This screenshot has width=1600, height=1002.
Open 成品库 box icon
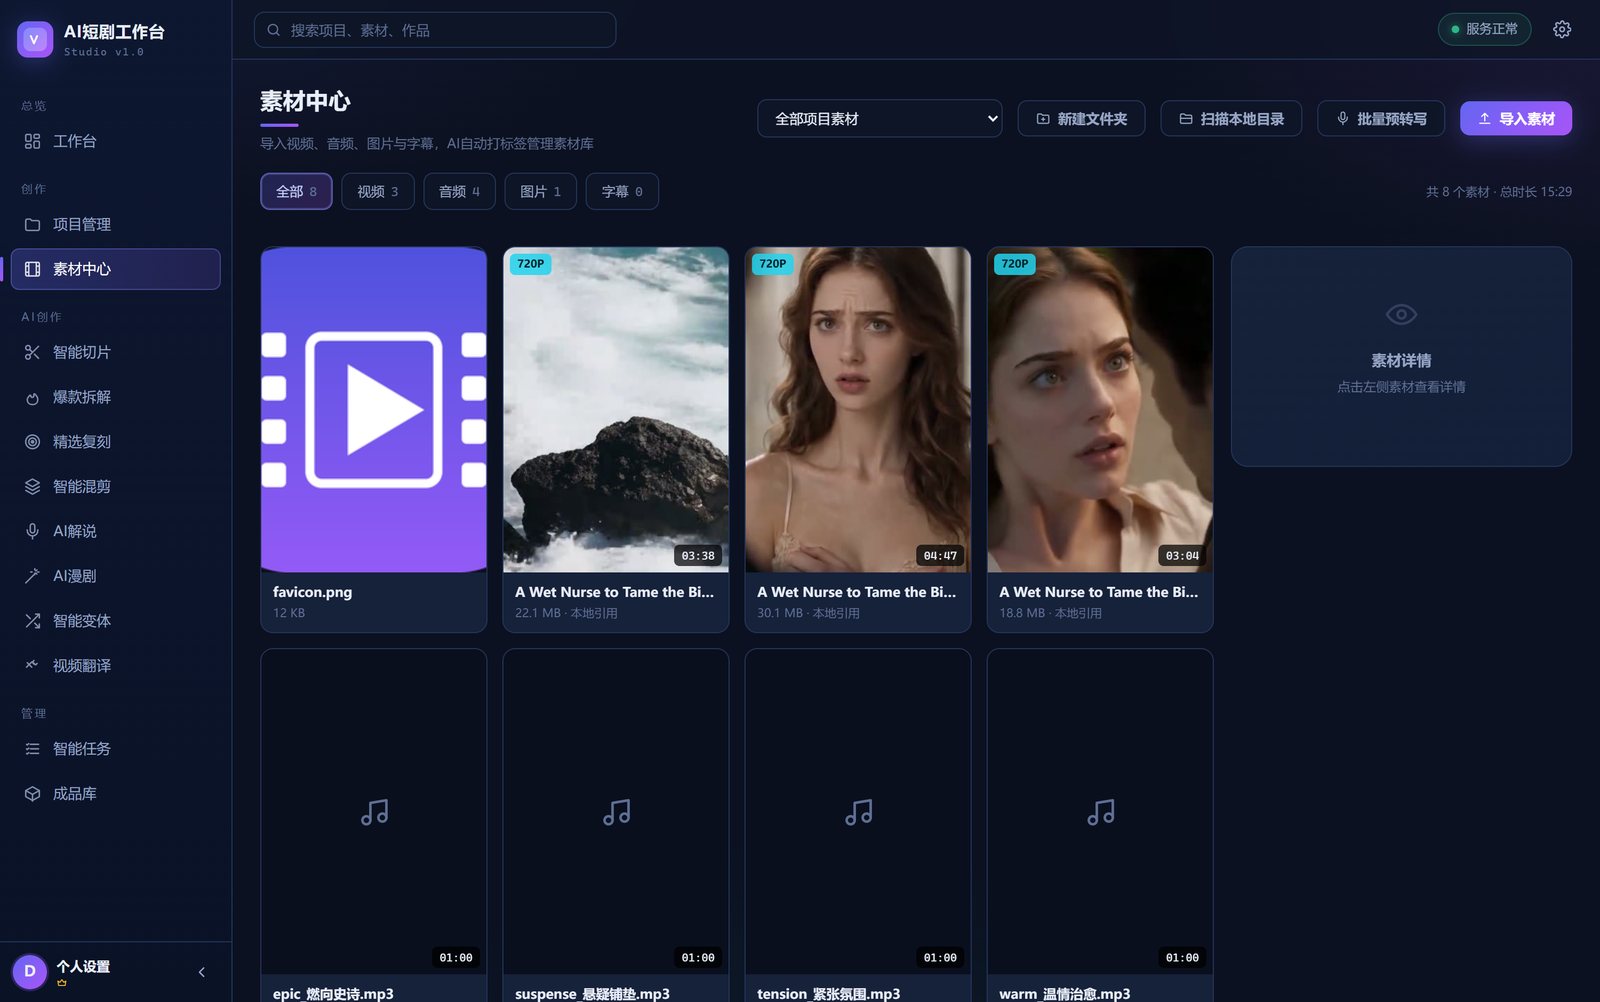tap(32, 794)
